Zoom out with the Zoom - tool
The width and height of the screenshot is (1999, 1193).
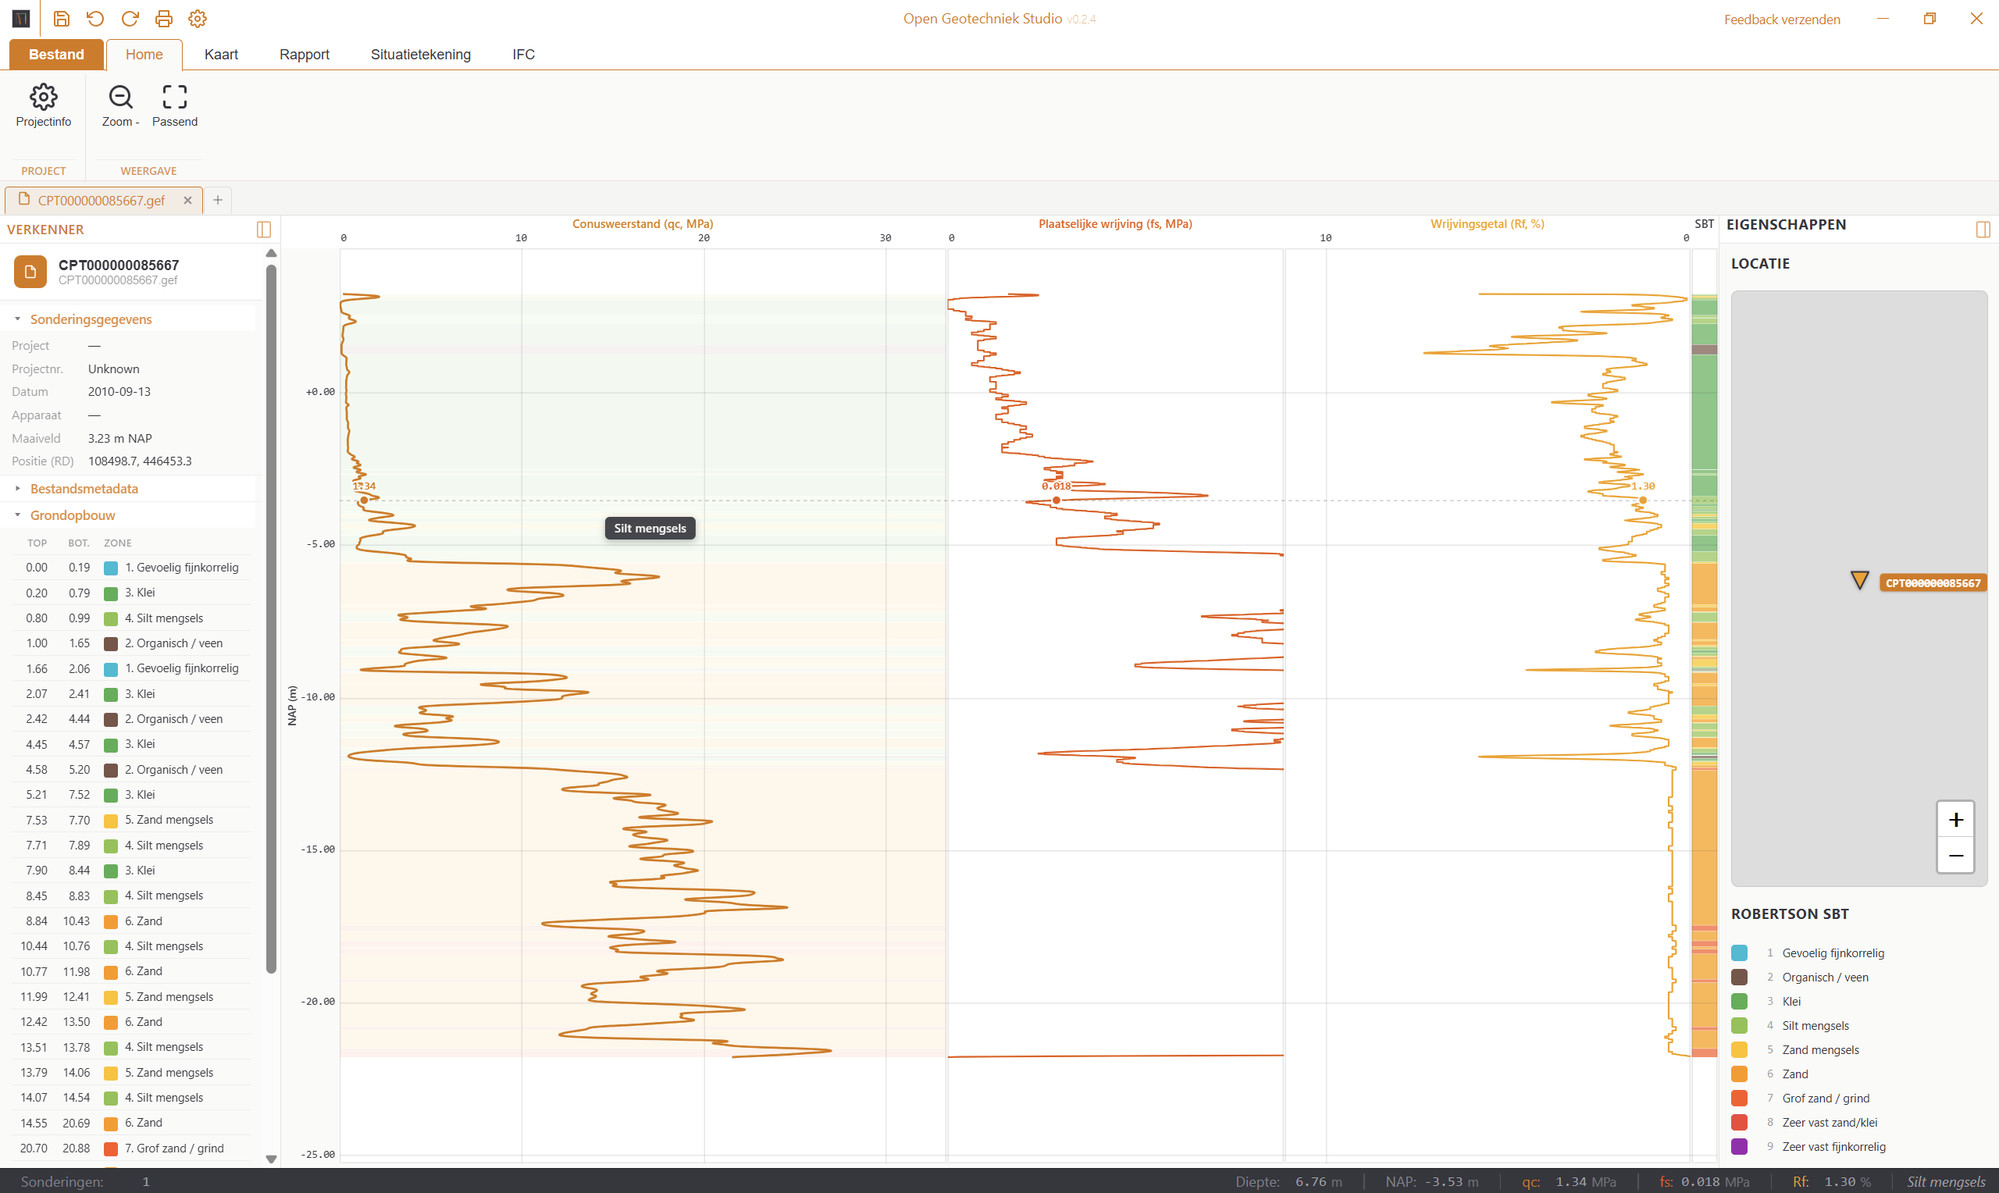[x=120, y=106]
